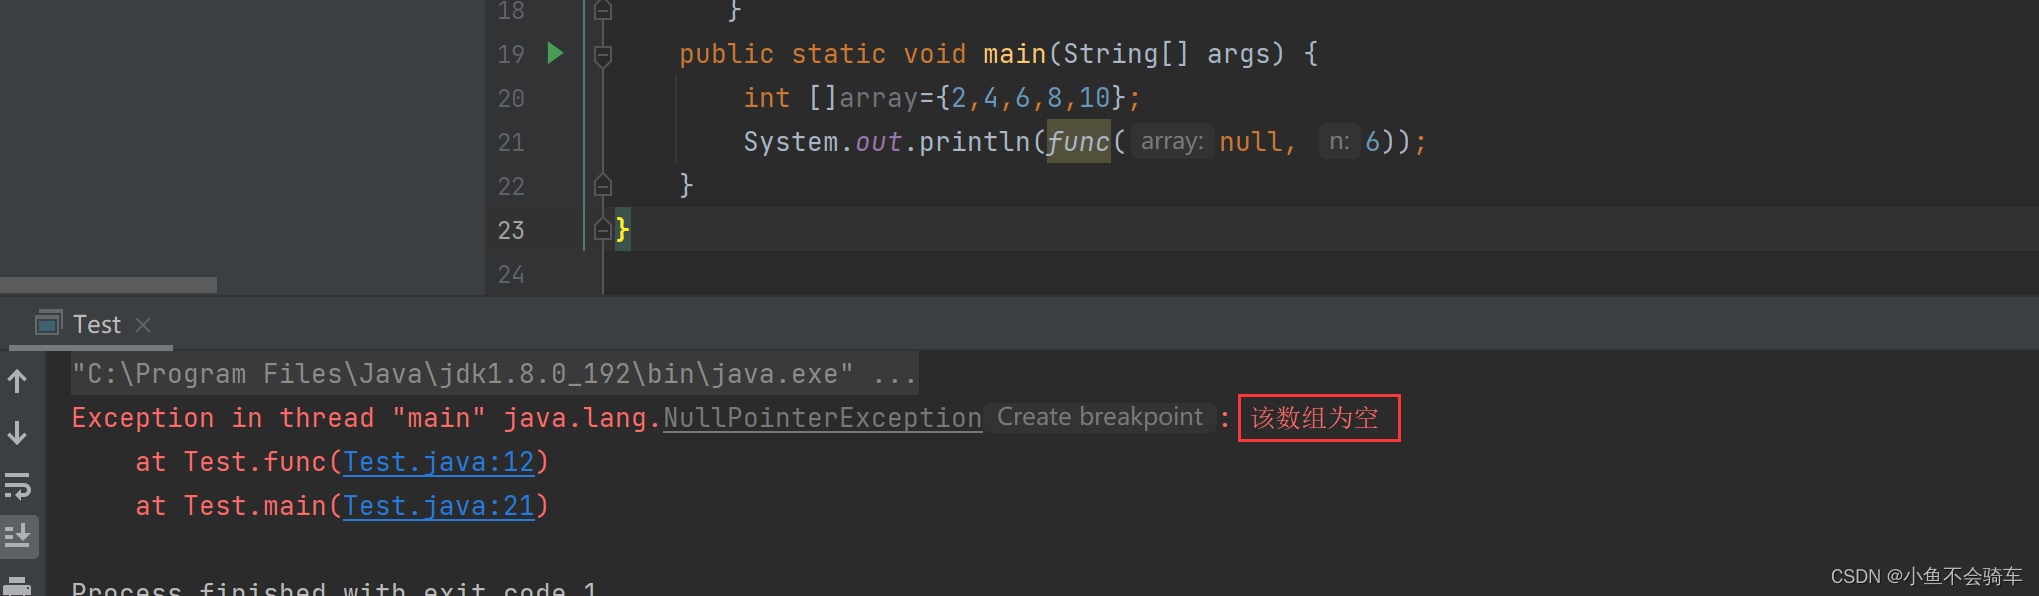Open NullPointerException link in stack trace
This screenshot has width=2039, height=596.
point(822,418)
